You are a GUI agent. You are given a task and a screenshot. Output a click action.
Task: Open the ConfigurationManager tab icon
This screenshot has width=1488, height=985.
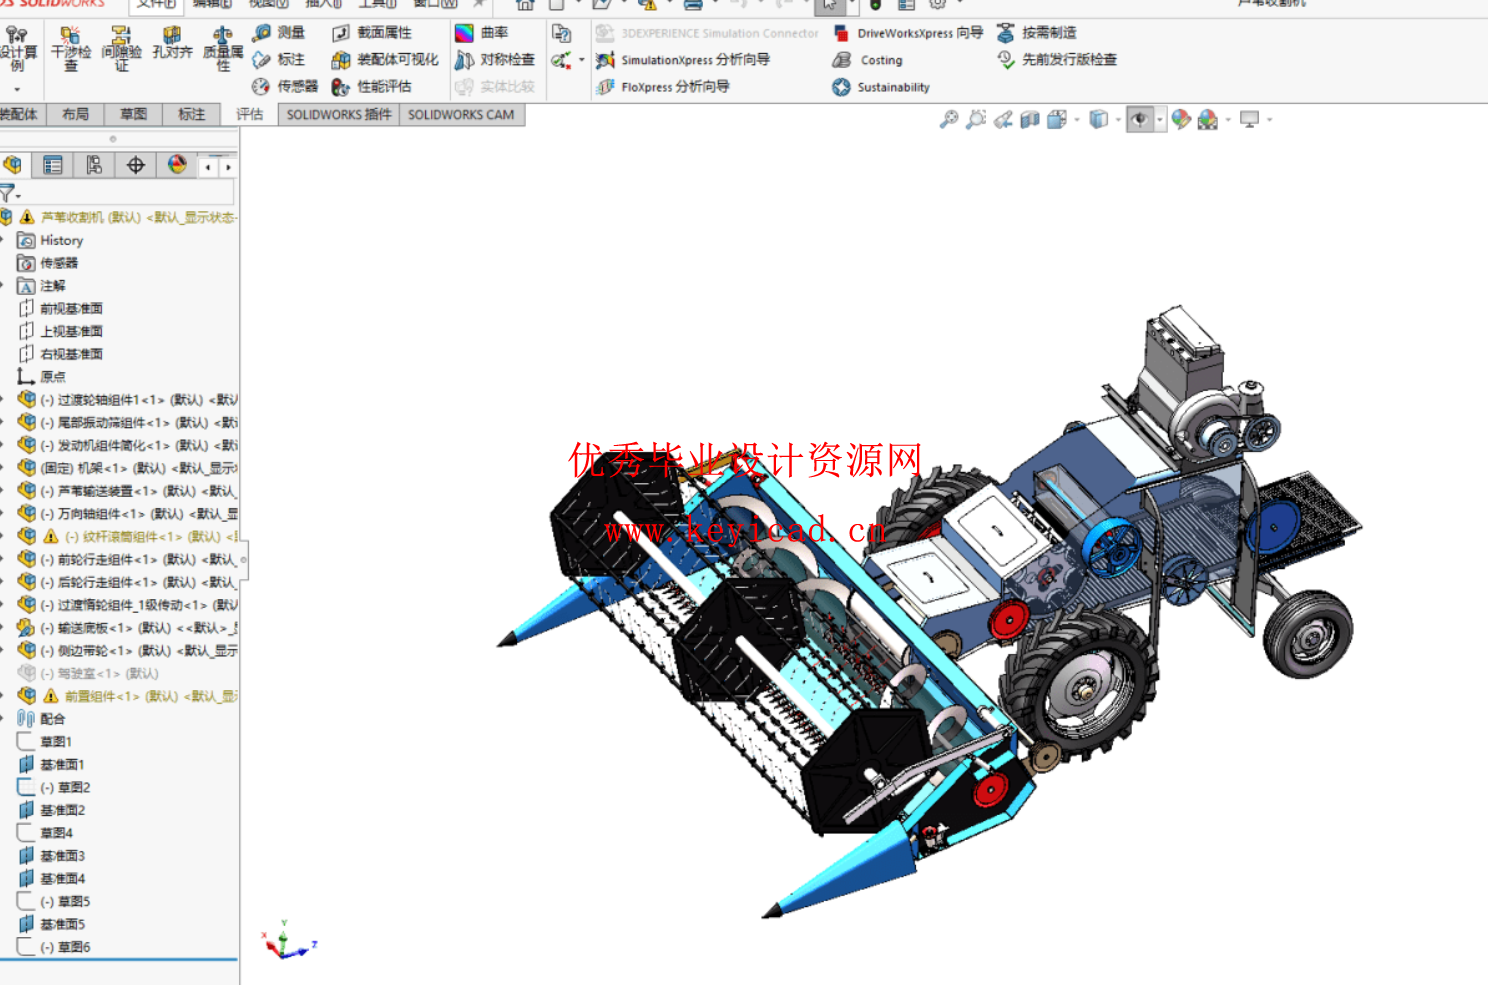point(94,165)
